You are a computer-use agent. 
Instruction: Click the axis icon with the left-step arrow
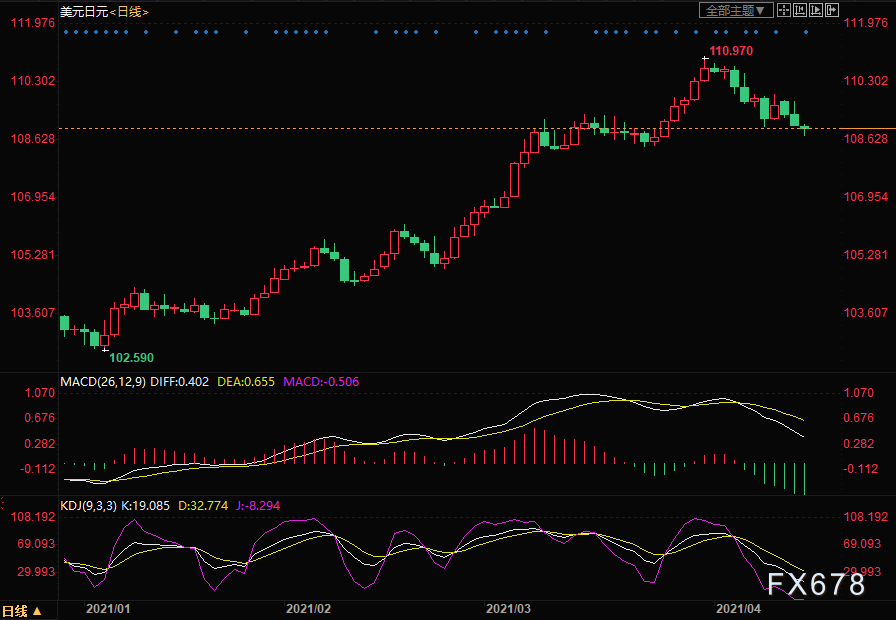800,10
